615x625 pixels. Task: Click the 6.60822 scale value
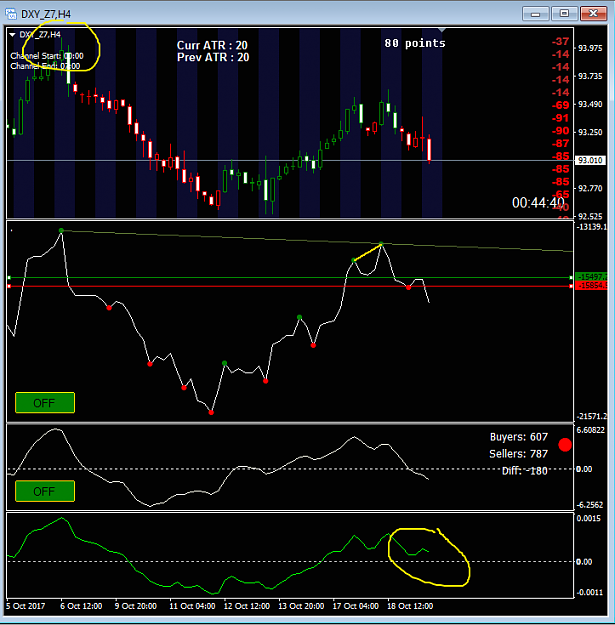(x=591, y=430)
